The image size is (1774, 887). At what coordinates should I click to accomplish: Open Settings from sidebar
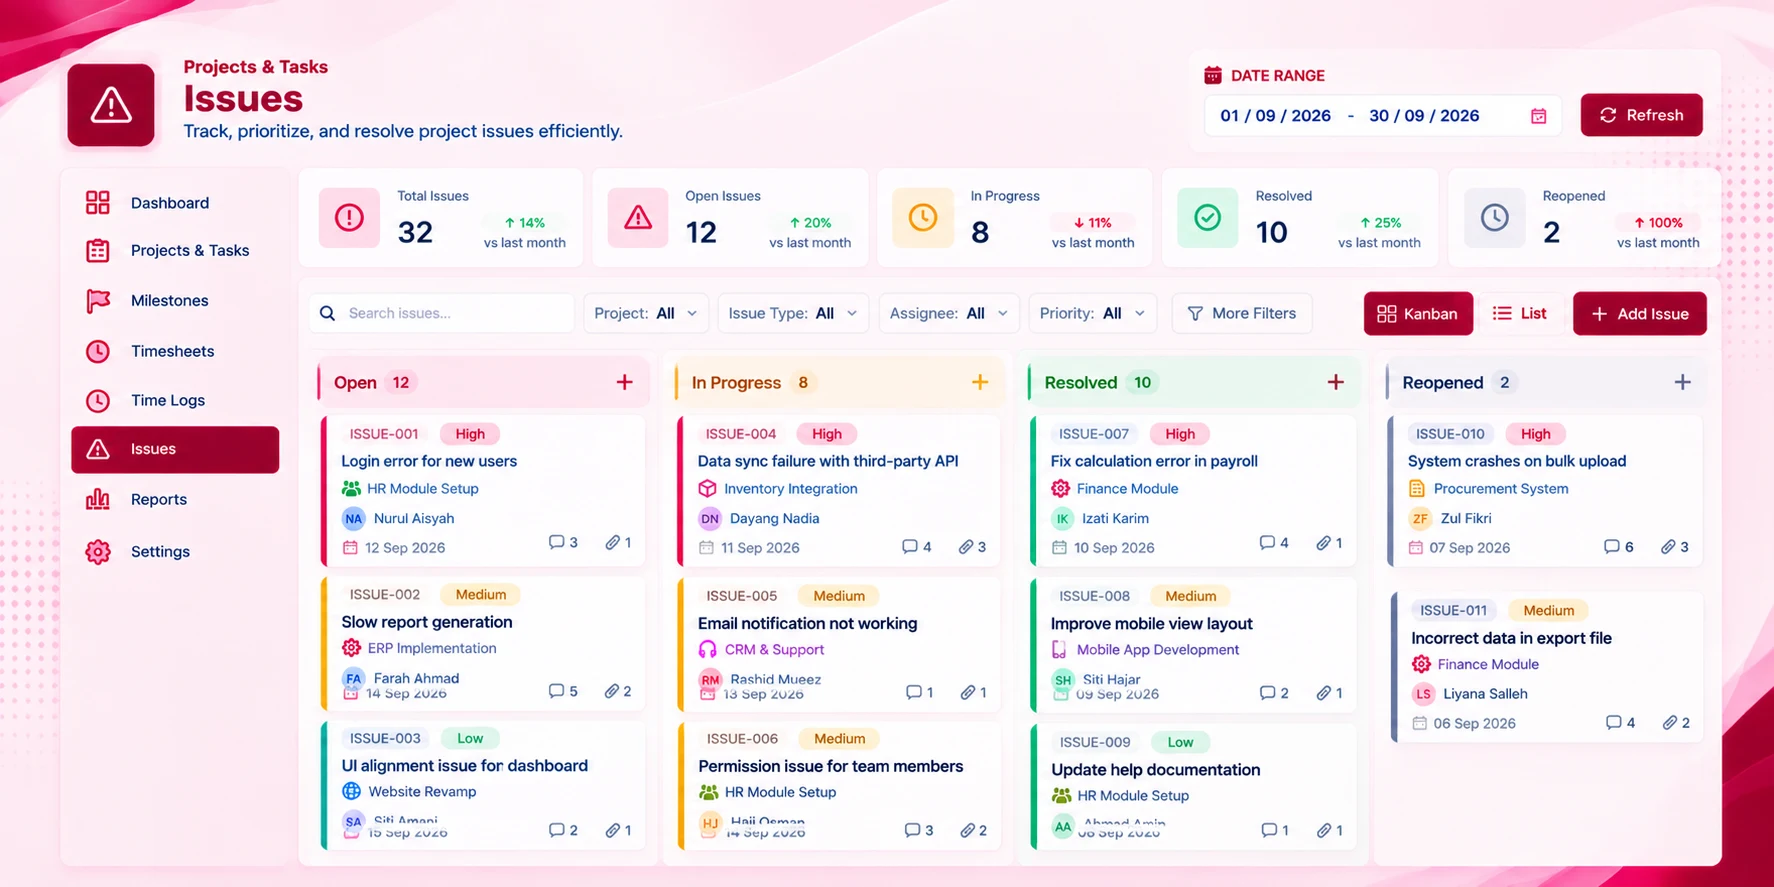175,551
